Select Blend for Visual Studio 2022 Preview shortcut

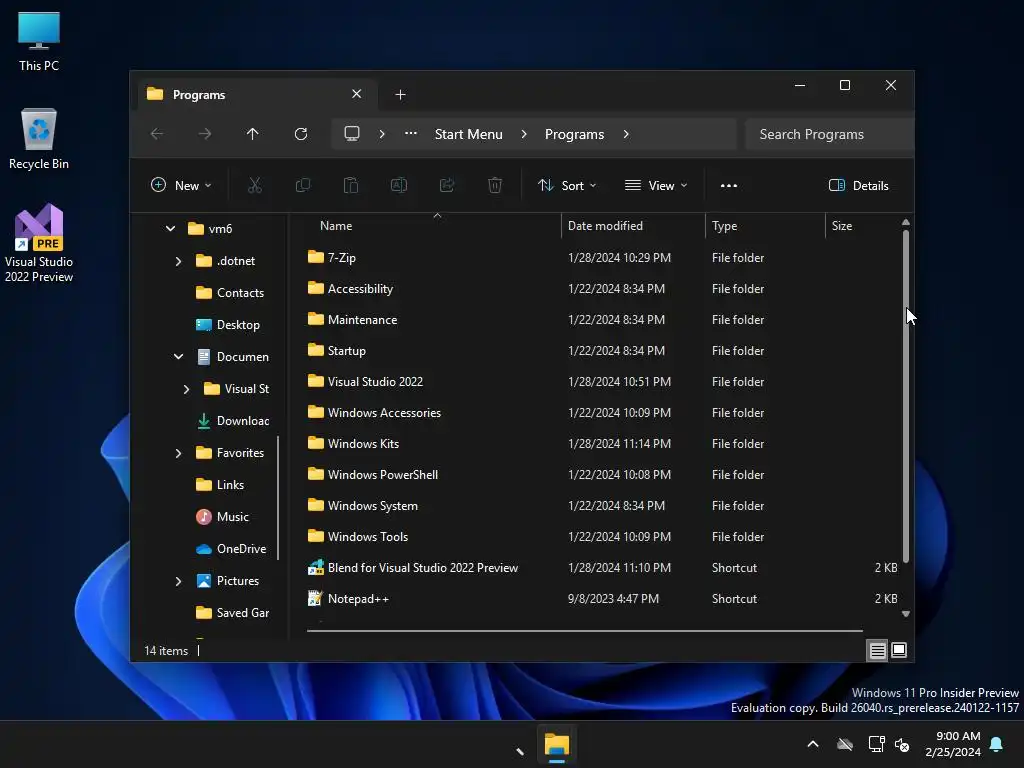423,568
